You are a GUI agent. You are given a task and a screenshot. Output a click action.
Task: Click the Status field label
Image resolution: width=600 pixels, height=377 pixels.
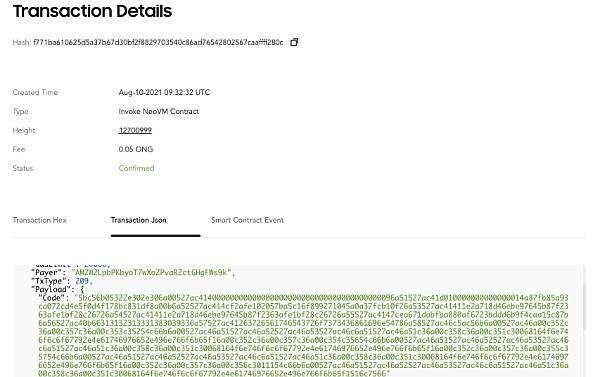point(23,168)
